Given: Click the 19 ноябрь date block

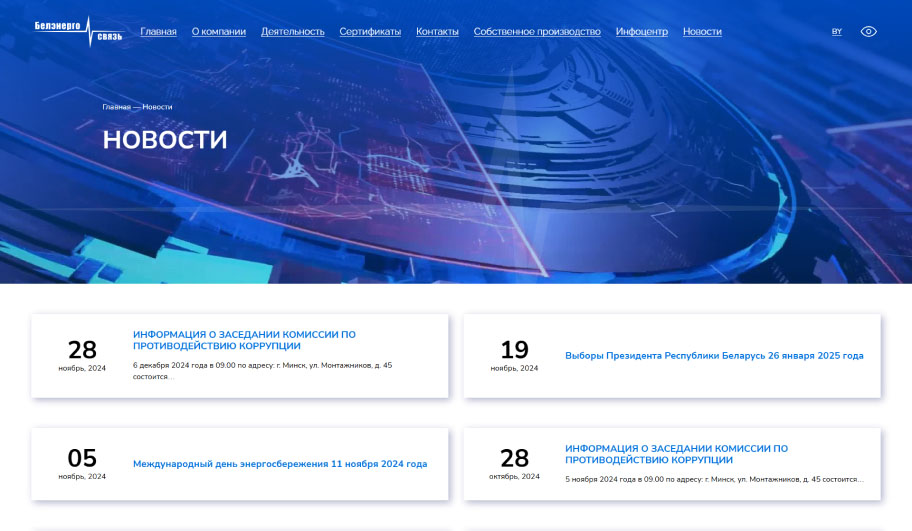Looking at the screenshot, I should (x=514, y=355).
